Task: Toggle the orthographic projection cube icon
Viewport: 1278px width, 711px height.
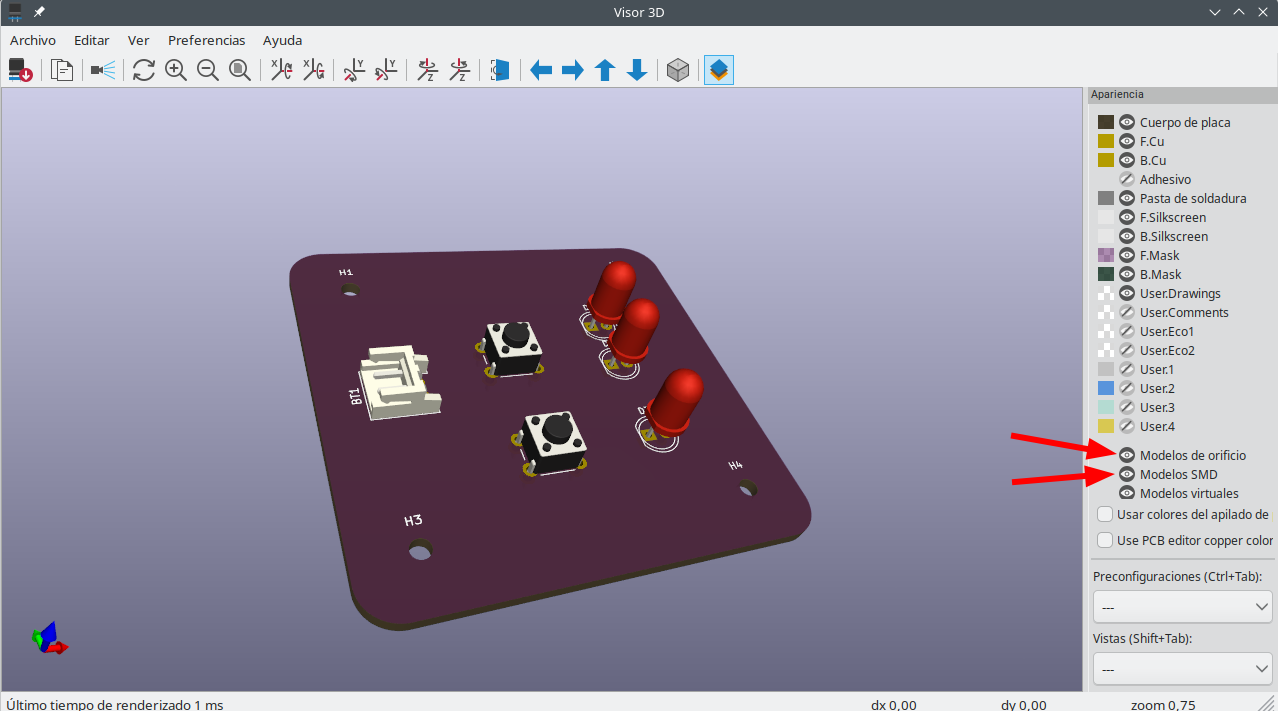Action: (x=678, y=70)
